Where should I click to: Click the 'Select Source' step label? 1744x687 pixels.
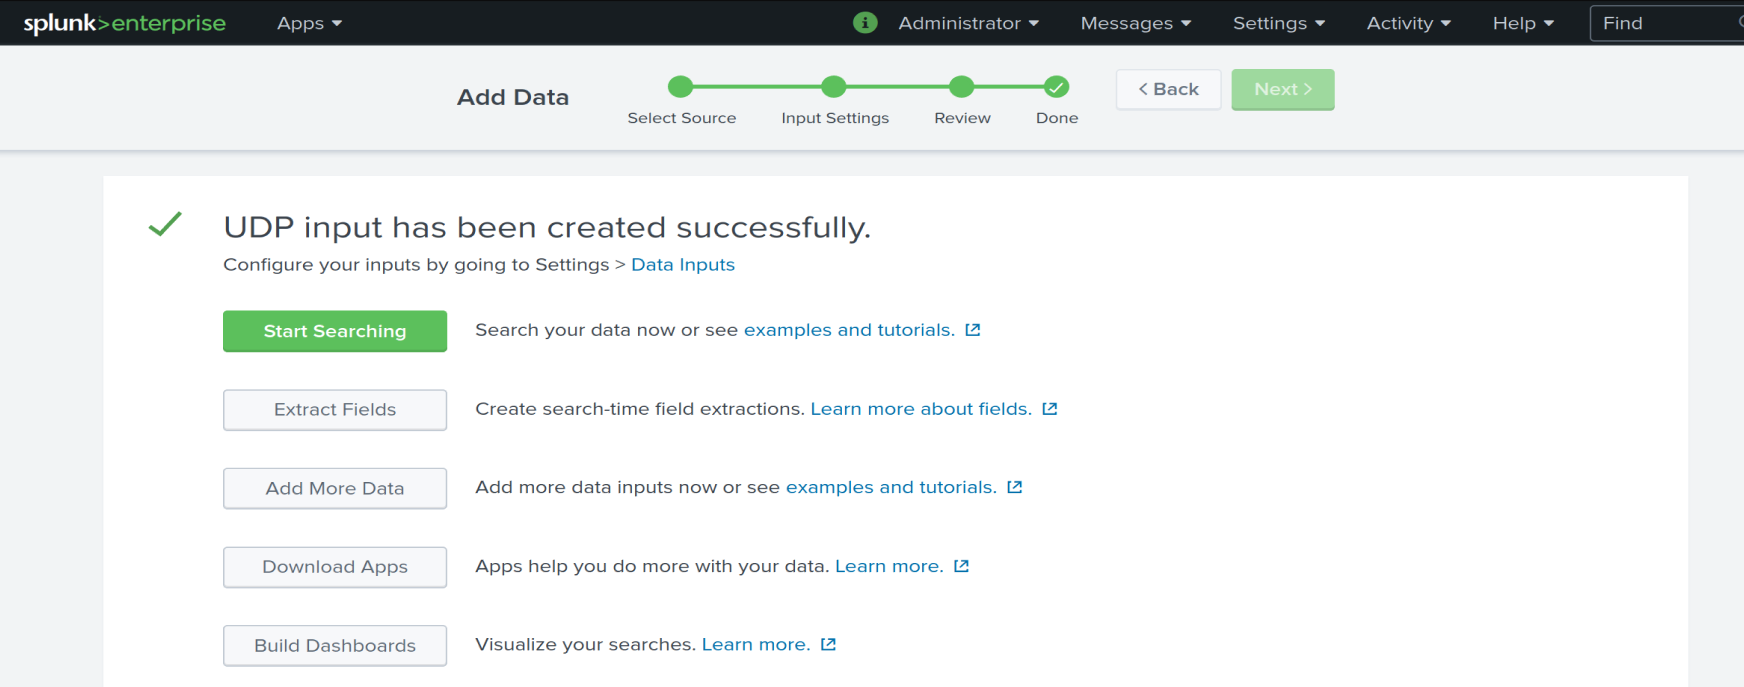[682, 118]
